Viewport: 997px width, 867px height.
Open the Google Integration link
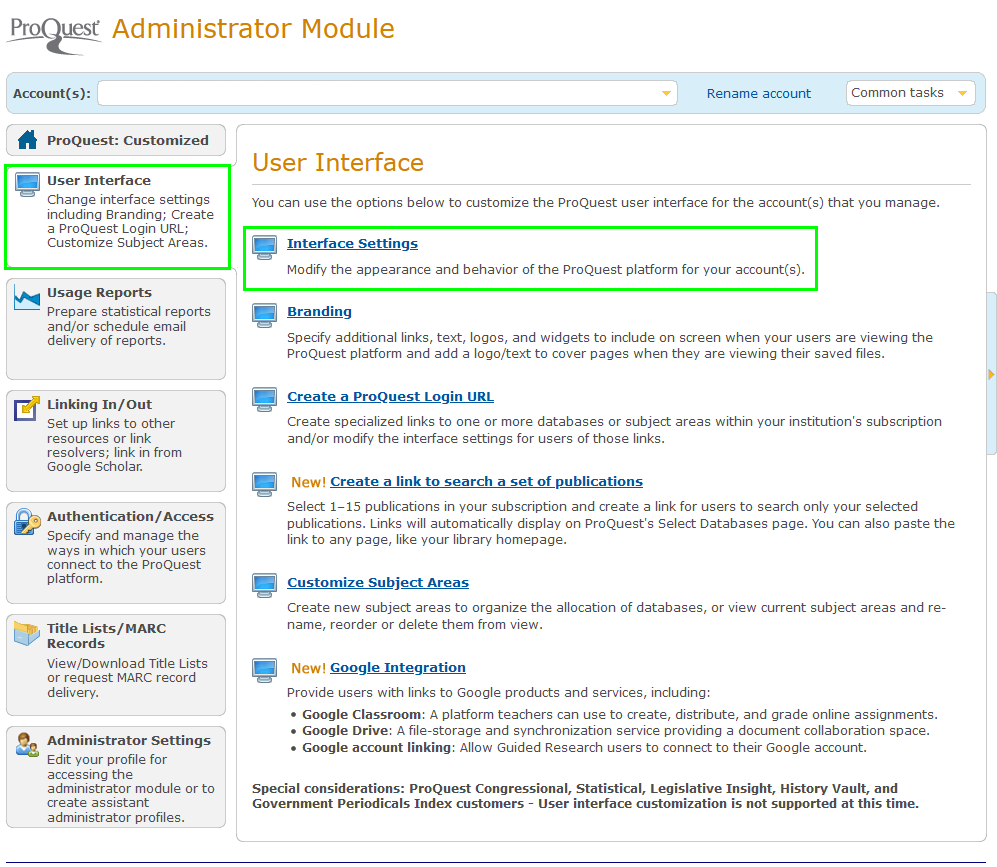397,667
